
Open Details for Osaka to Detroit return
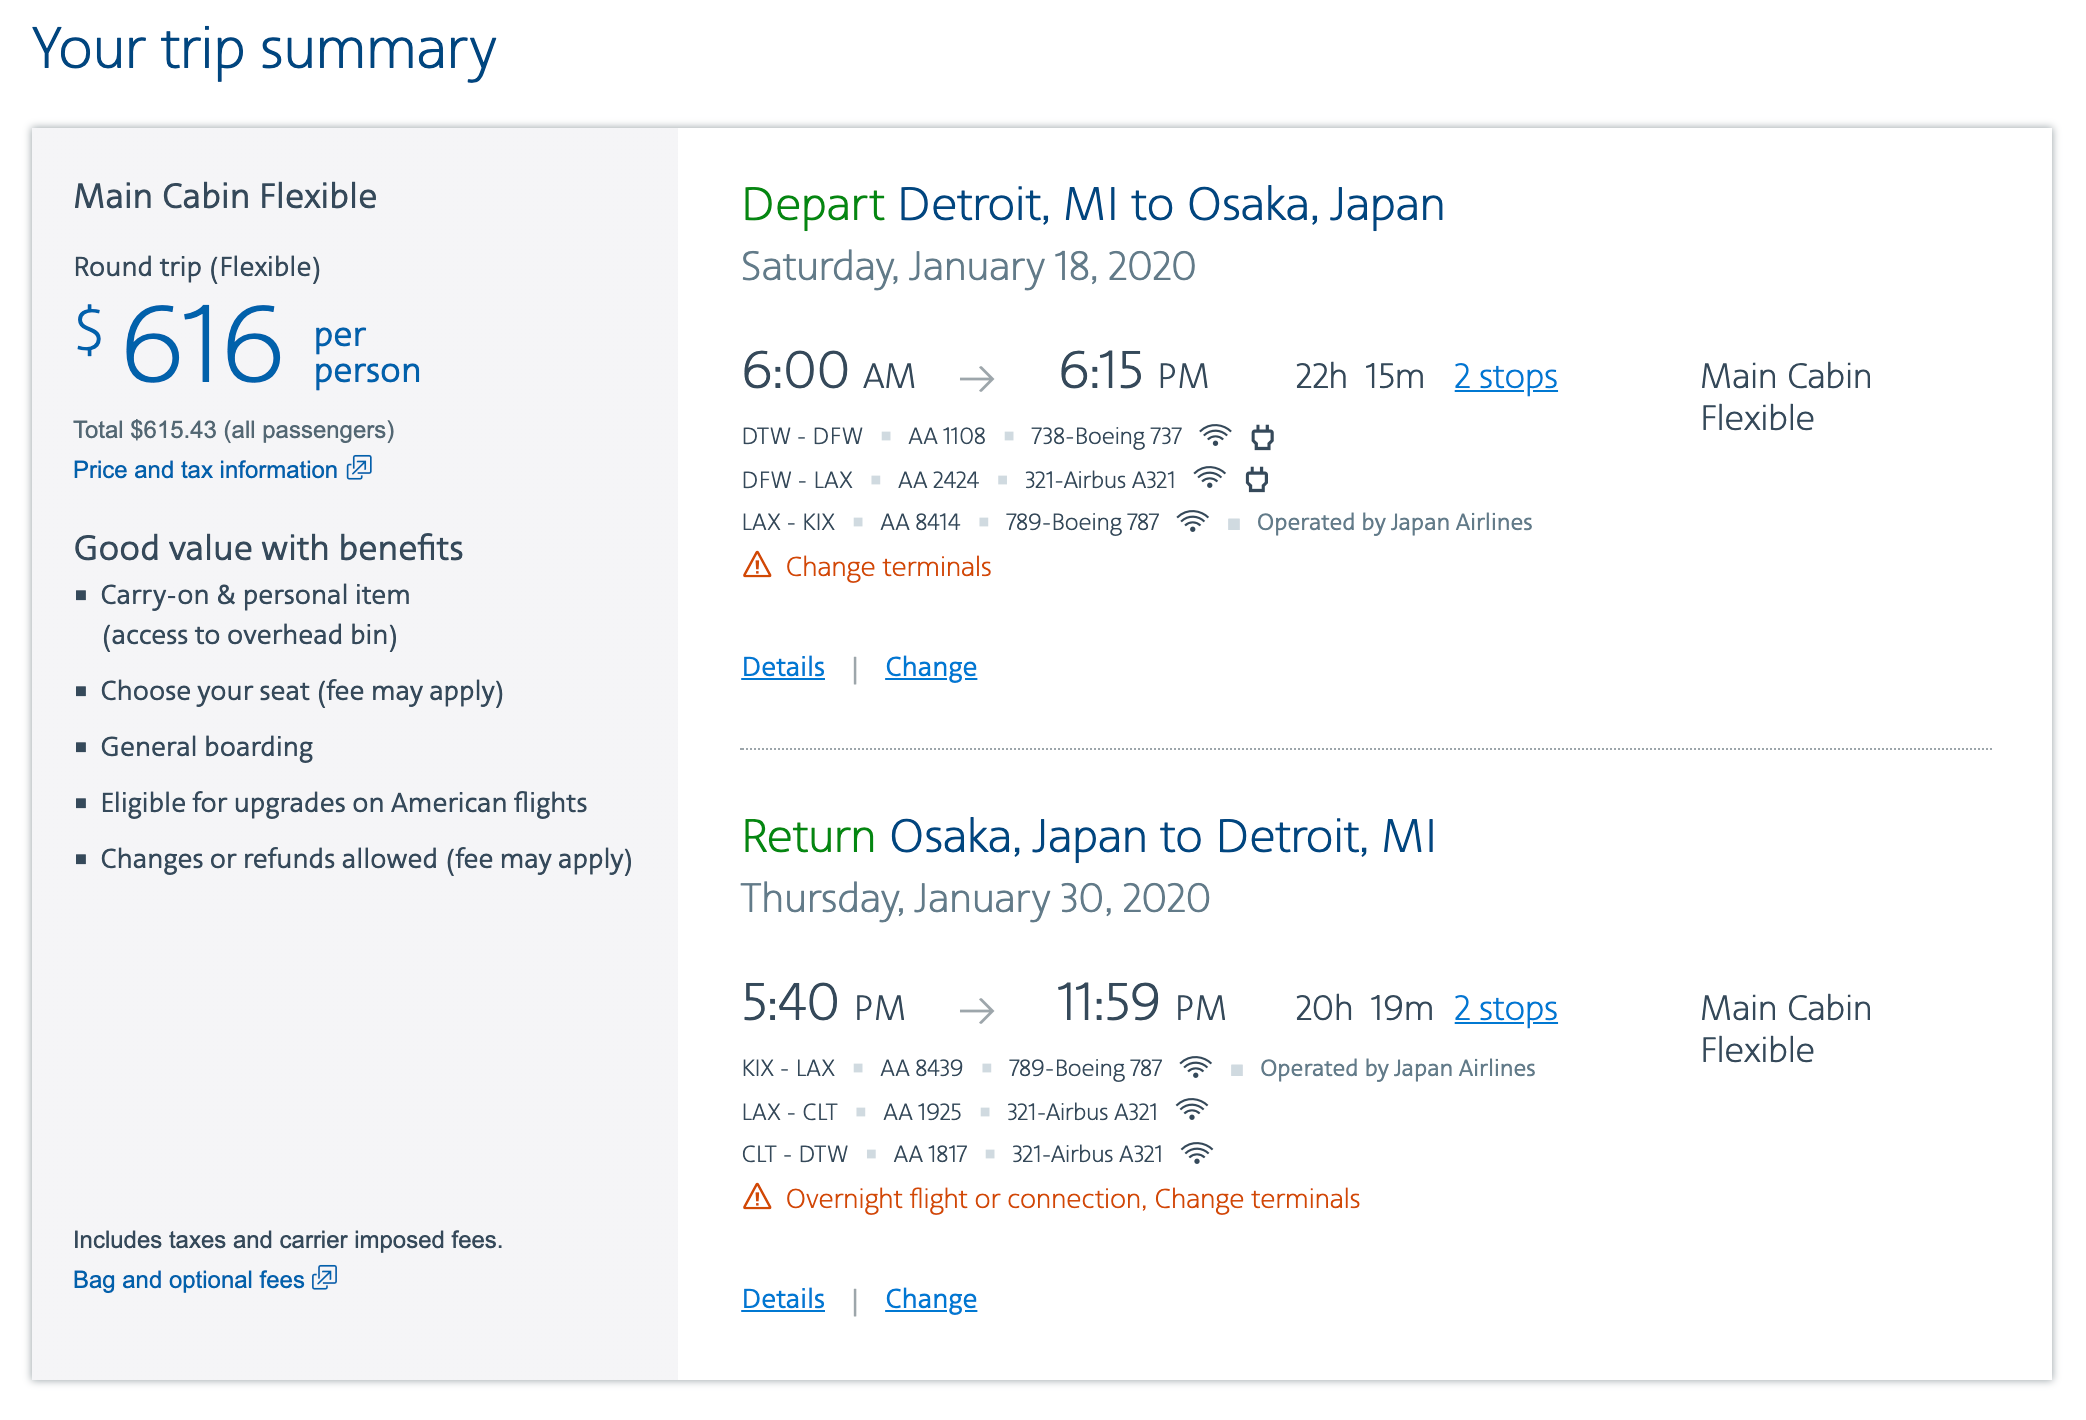coord(783,1299)
